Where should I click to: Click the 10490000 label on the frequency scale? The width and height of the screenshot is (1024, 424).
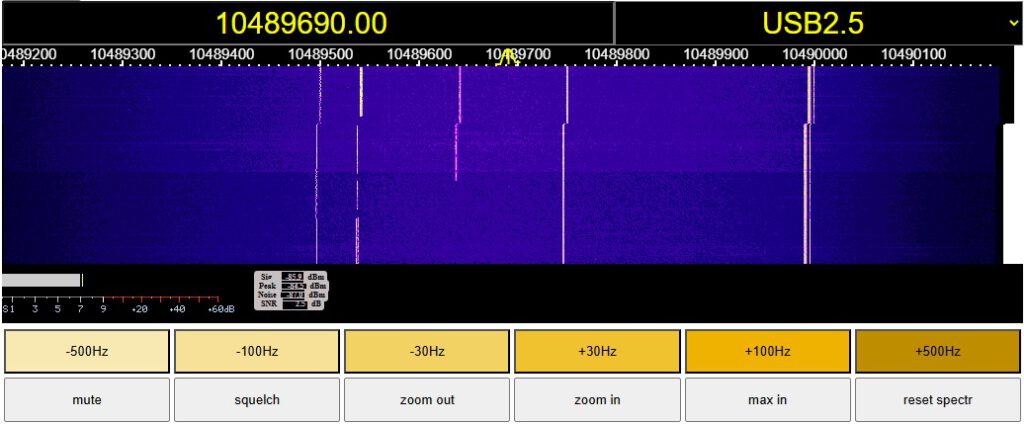click(x=815, y=53)
